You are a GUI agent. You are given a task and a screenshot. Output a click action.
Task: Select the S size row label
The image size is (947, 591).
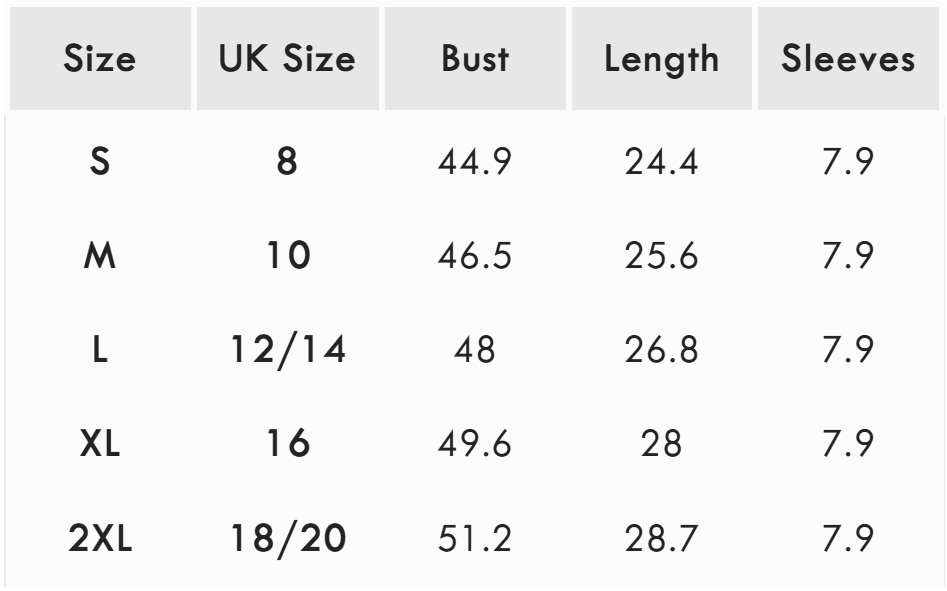99,162
